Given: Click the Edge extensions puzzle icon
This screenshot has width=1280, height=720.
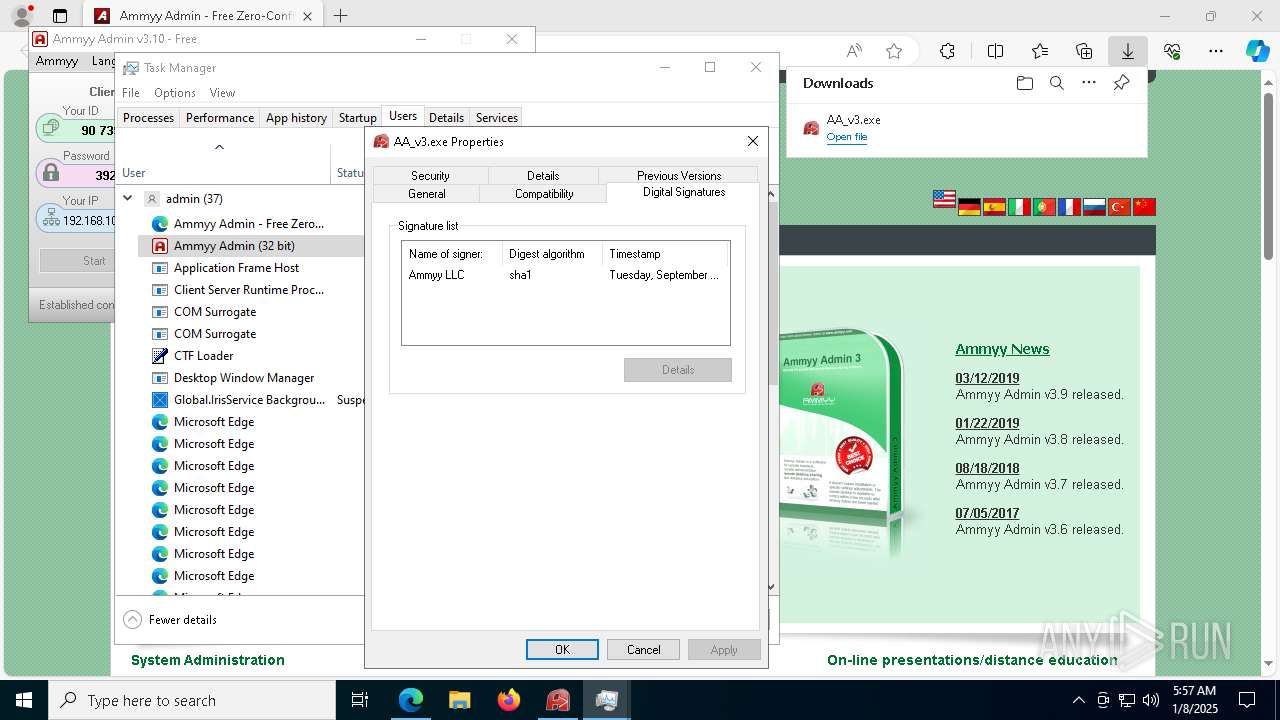Looking at the screenshot, I should [947, 51].
